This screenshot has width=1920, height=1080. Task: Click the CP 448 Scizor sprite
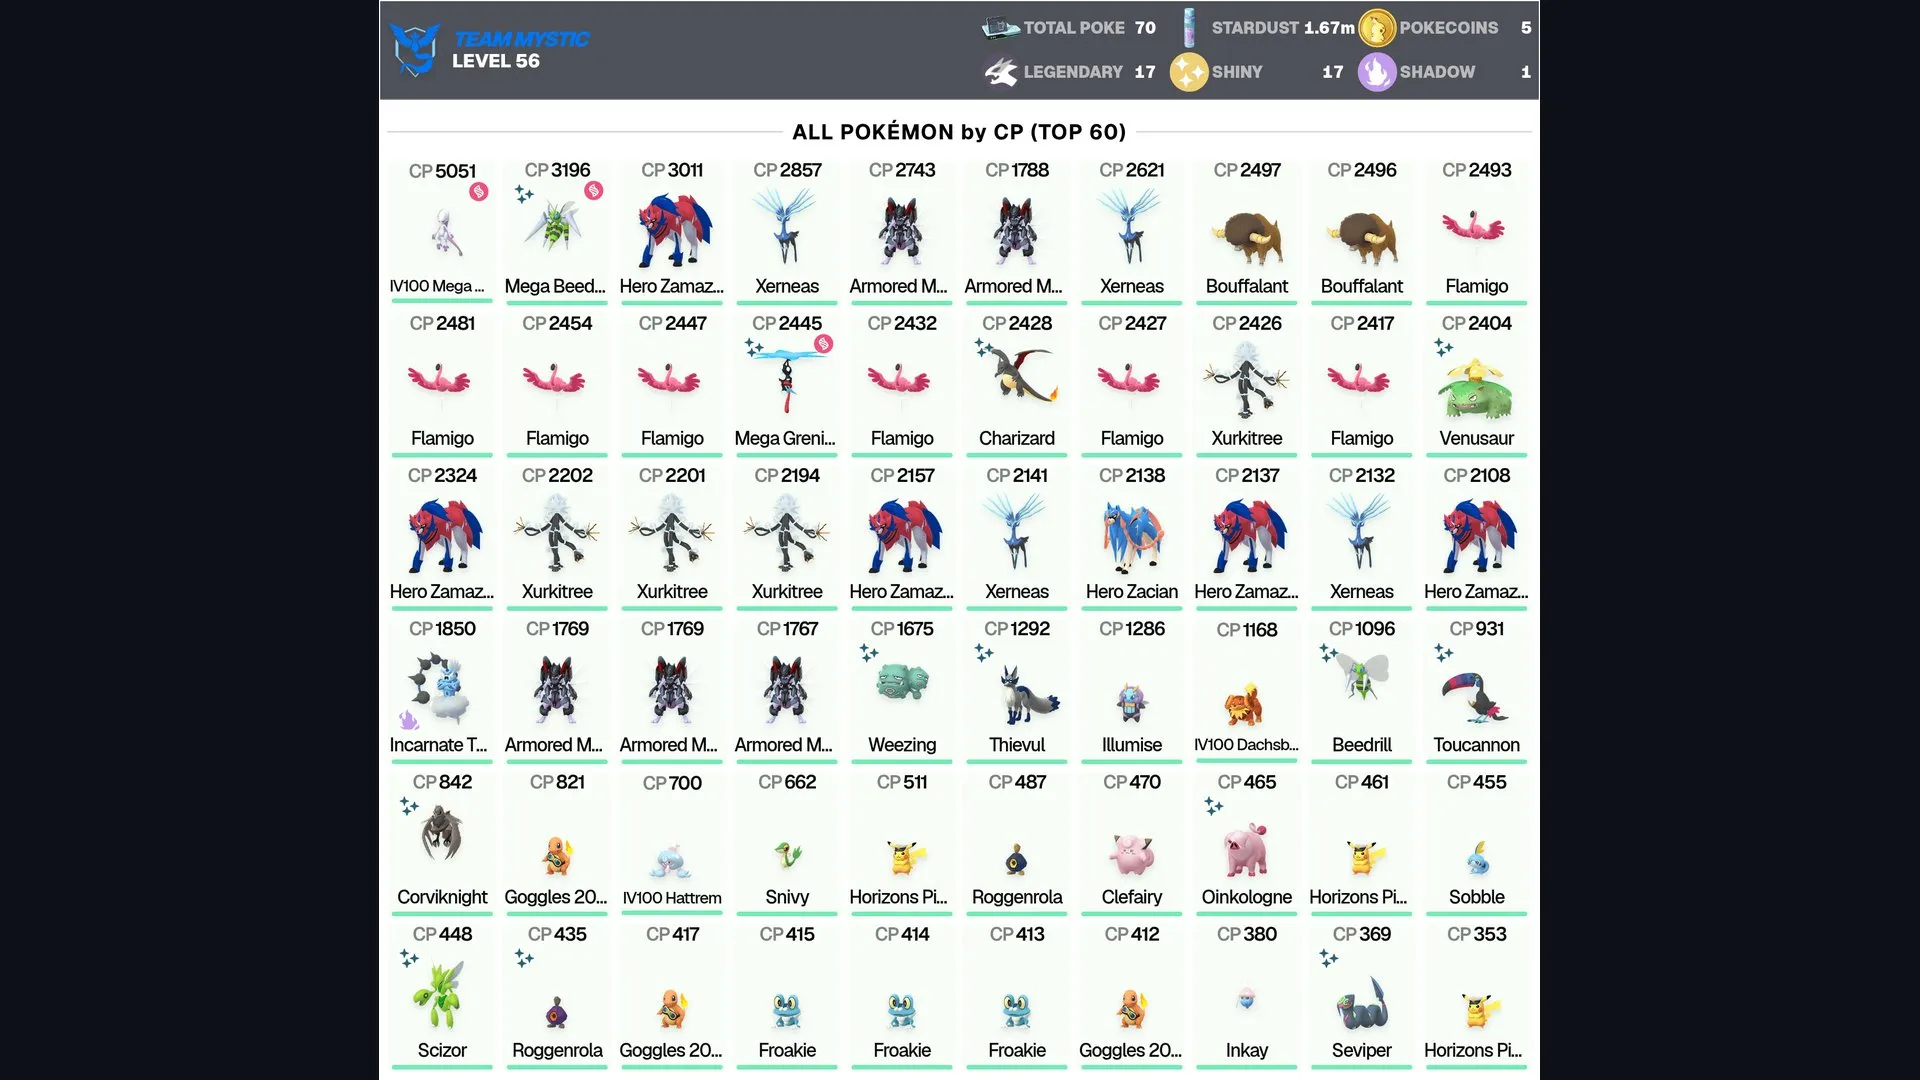[439, 994]
